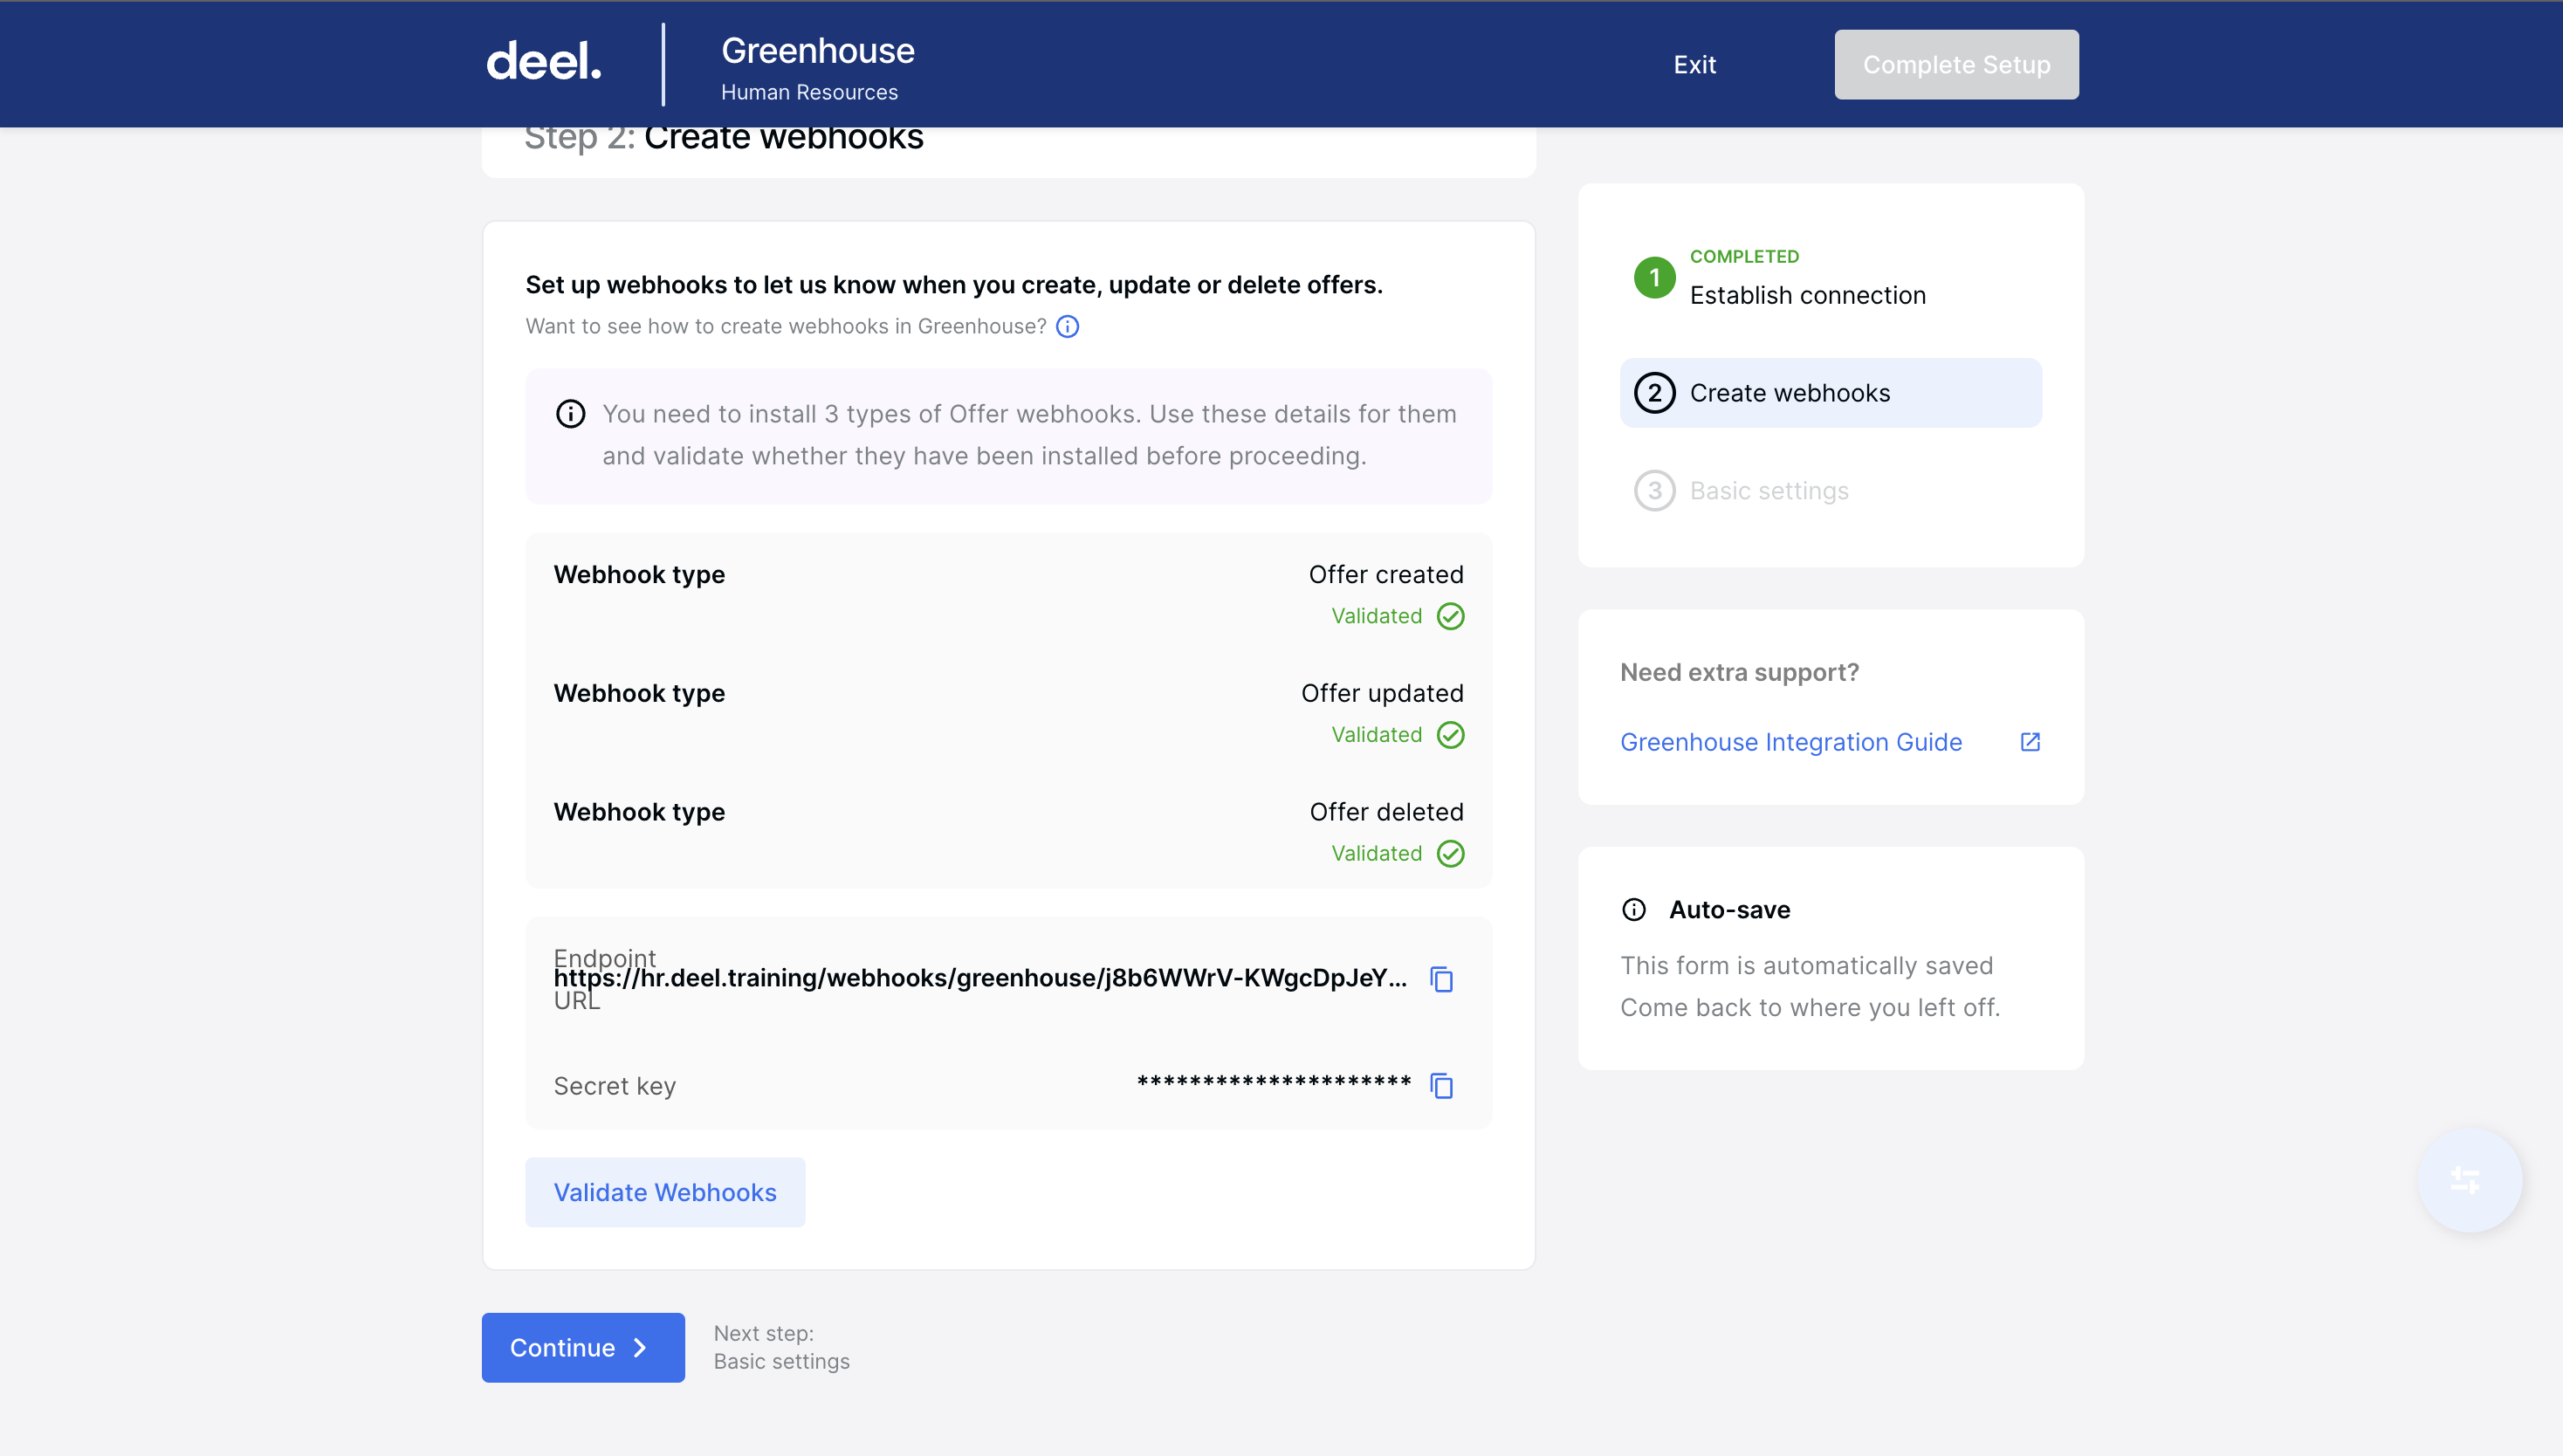This screenshot has width=2563, height=1456.
Task: Click 'Offer deleted' webhook type value
Action: tap(1386, 812)
